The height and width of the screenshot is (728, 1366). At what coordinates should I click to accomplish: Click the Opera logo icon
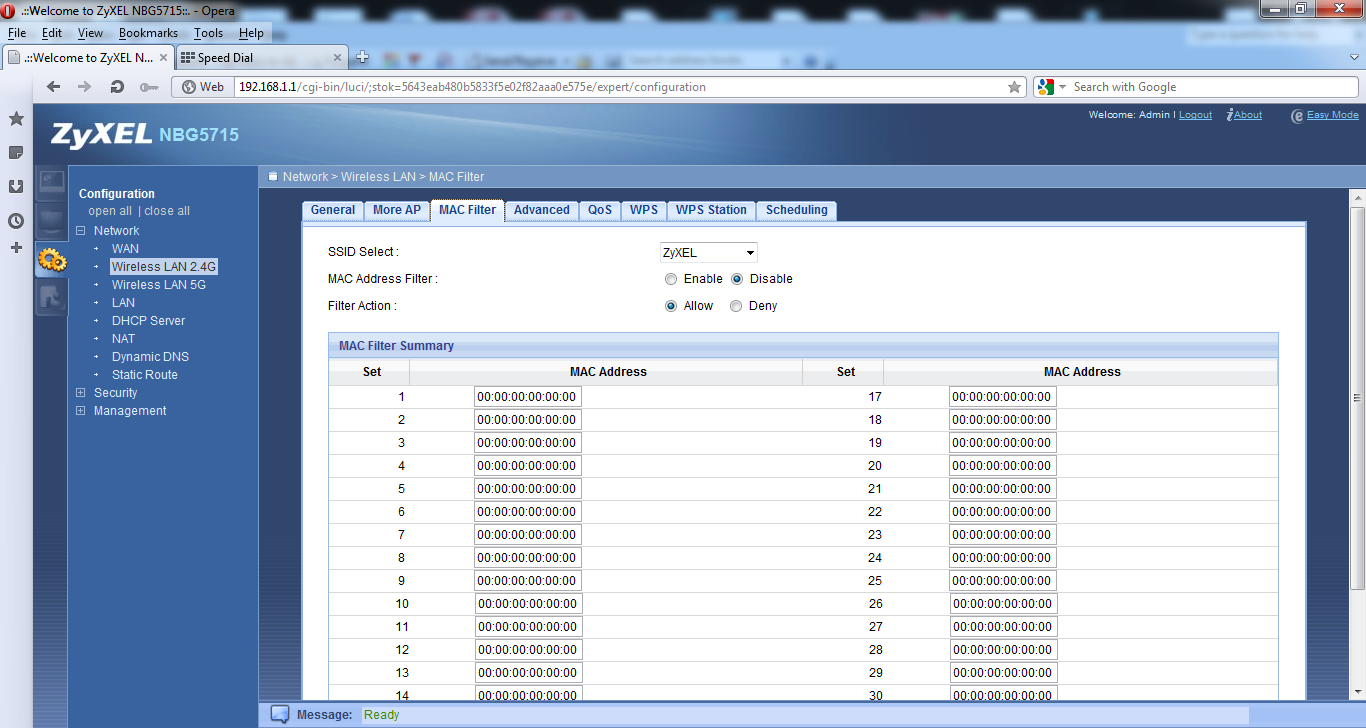coord(9,10)
